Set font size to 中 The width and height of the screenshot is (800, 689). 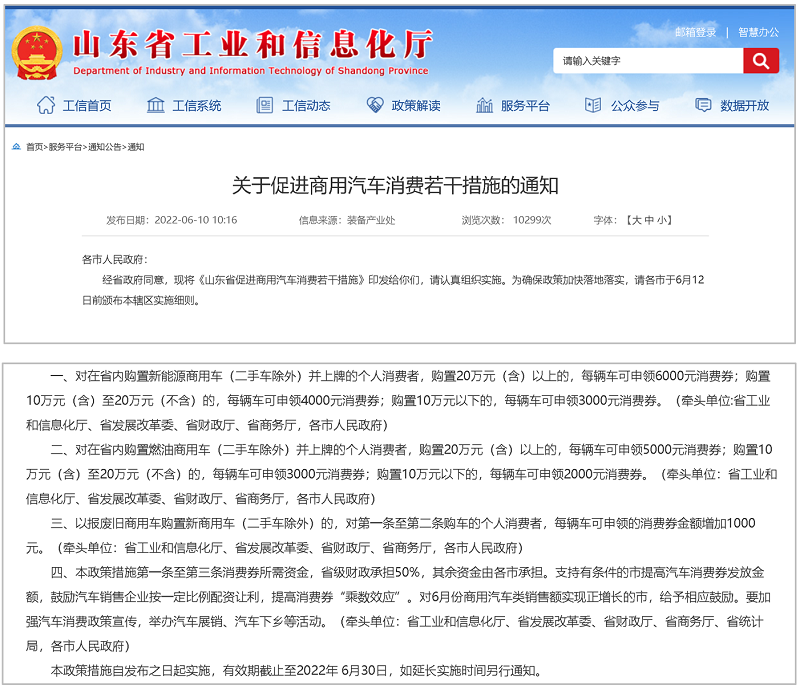click(x=649, y=220)
